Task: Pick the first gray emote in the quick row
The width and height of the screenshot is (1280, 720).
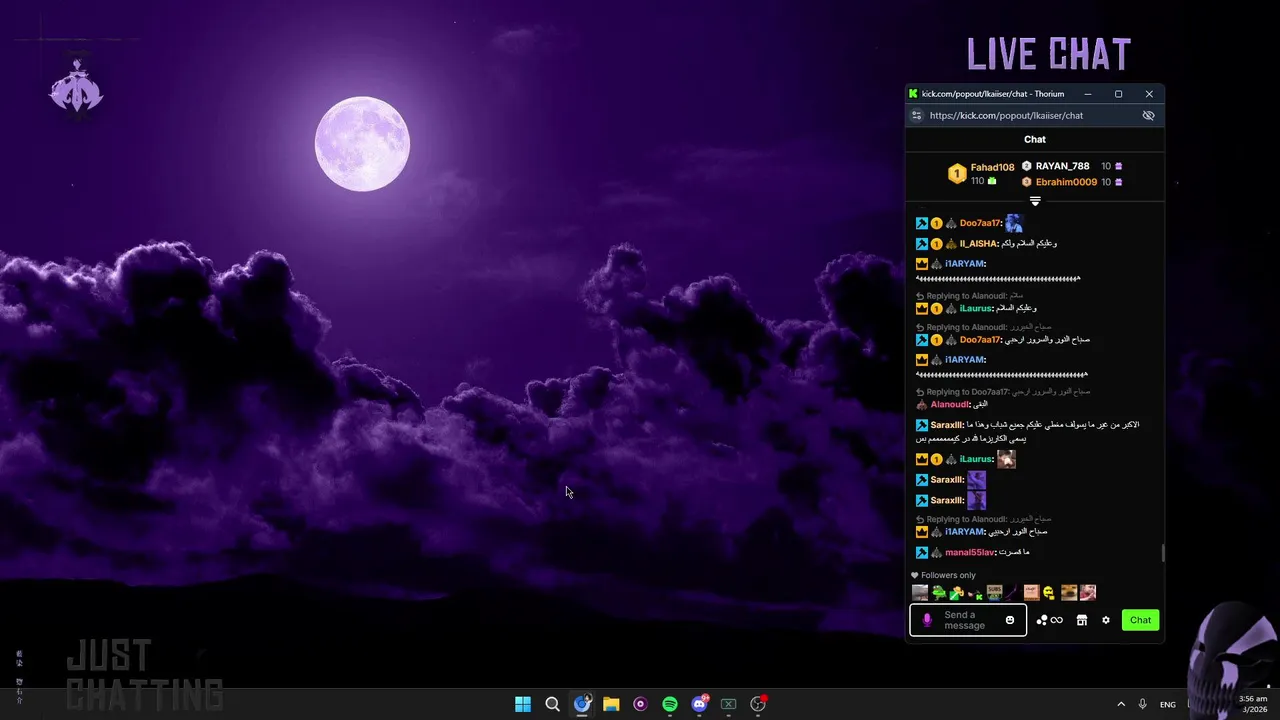Action: coord(920,593)
